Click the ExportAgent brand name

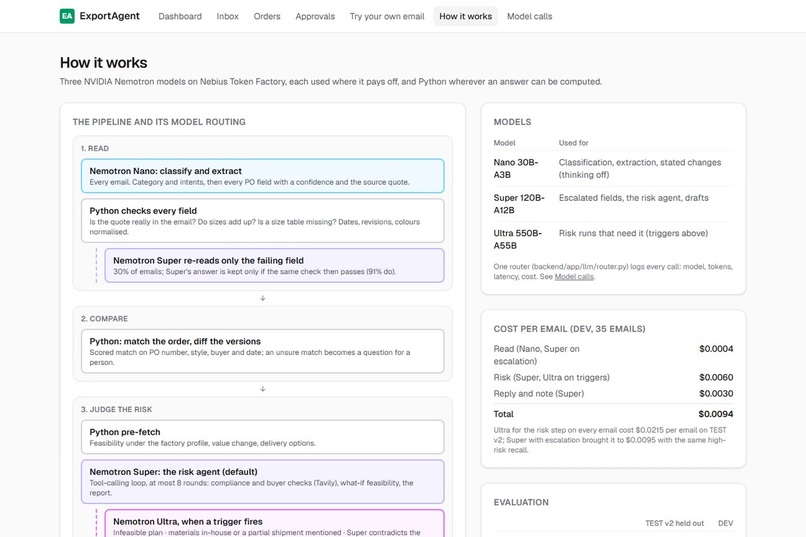(109, 16)
